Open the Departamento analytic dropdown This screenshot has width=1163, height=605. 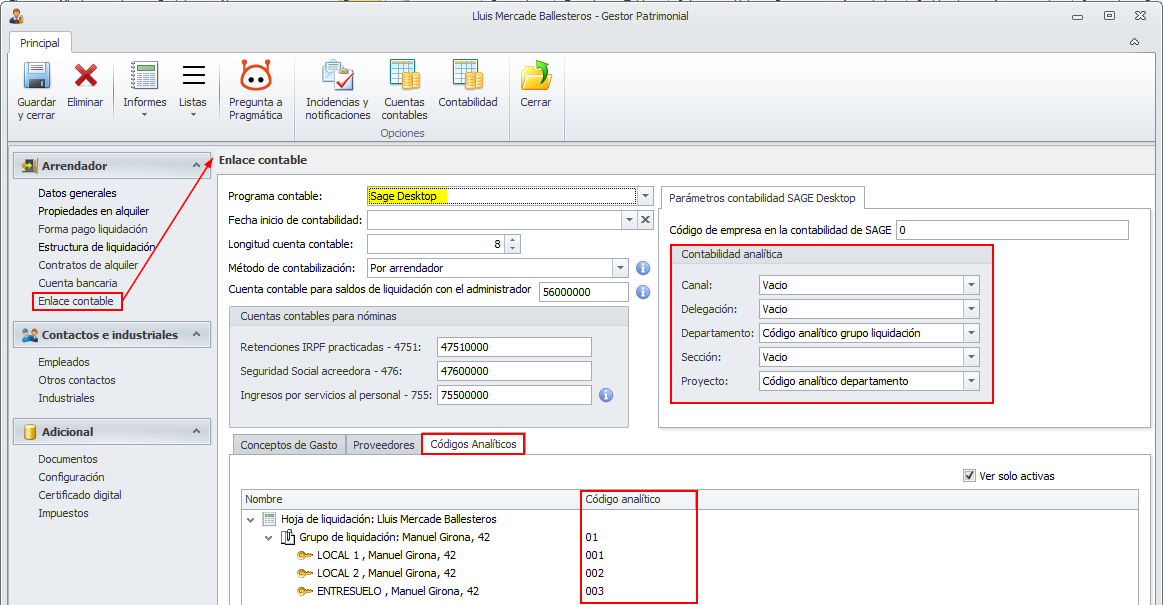[x=970, y=333]
